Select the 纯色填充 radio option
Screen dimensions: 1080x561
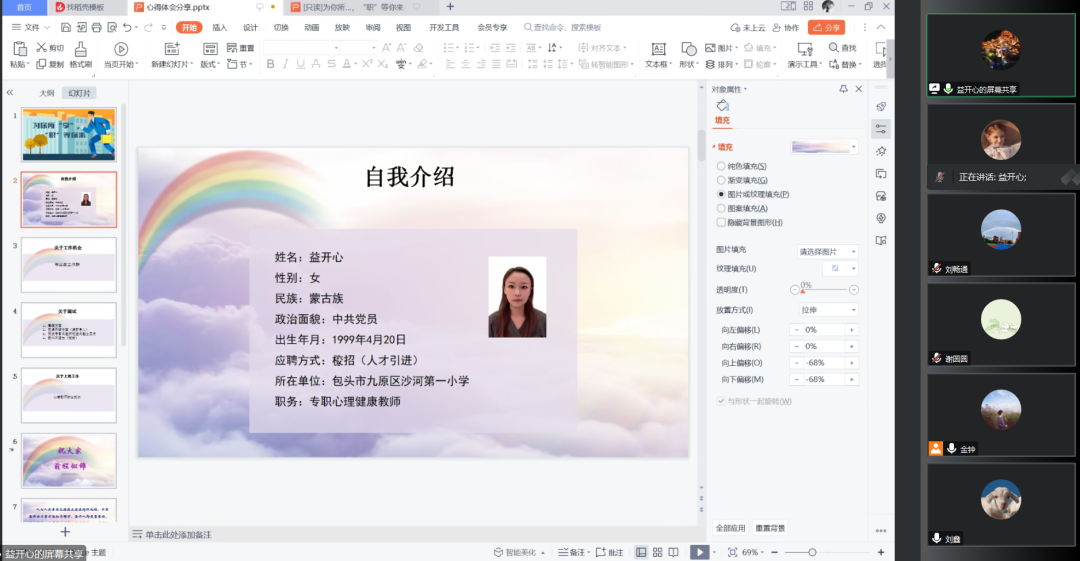click(x=721, y=166)
